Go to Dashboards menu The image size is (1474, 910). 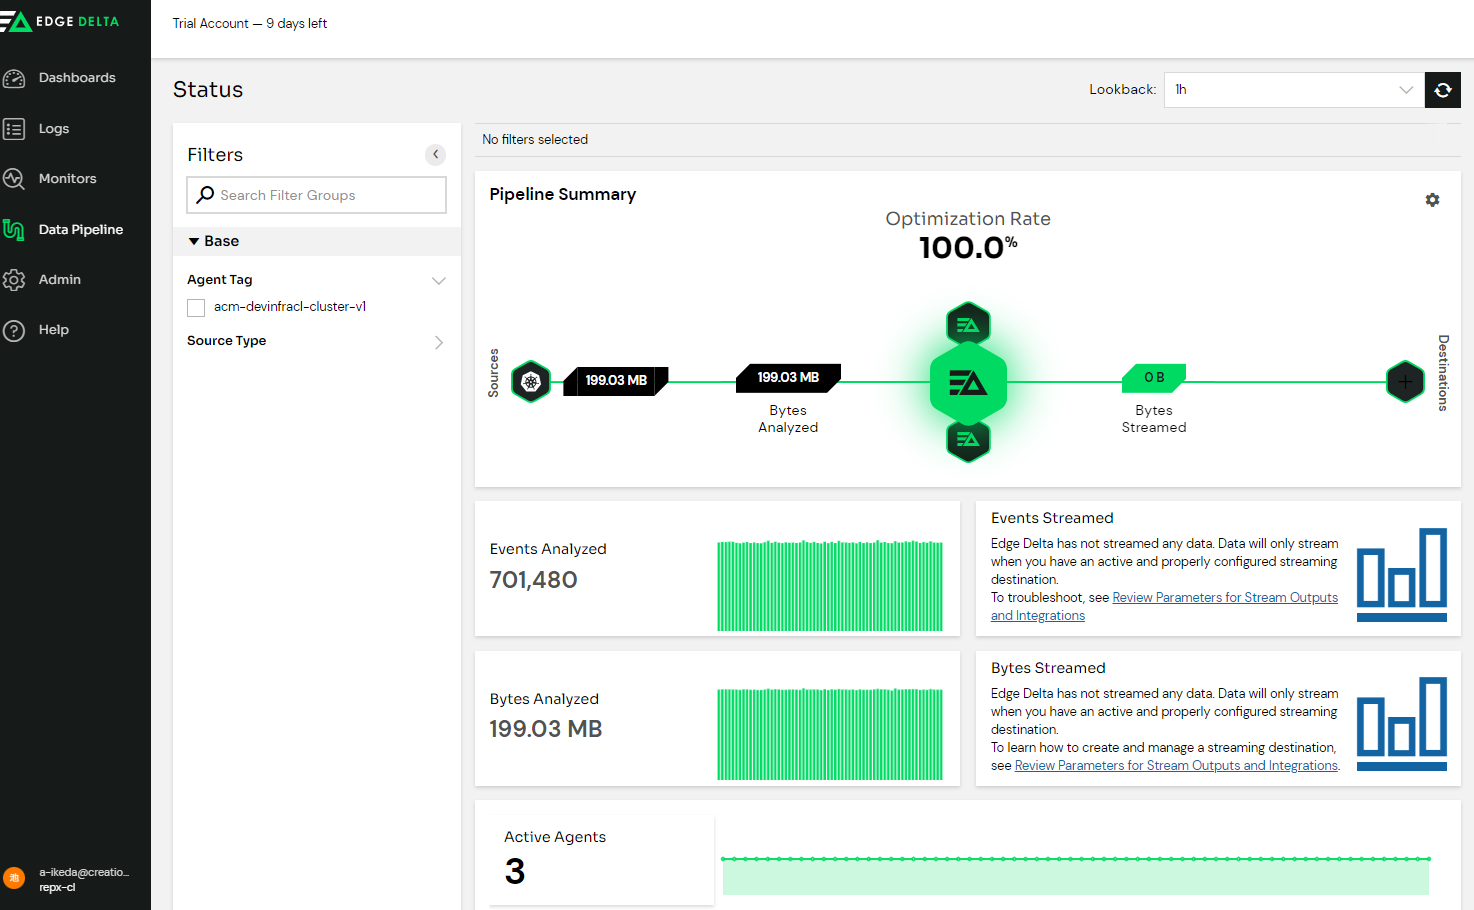coord(77,78)
